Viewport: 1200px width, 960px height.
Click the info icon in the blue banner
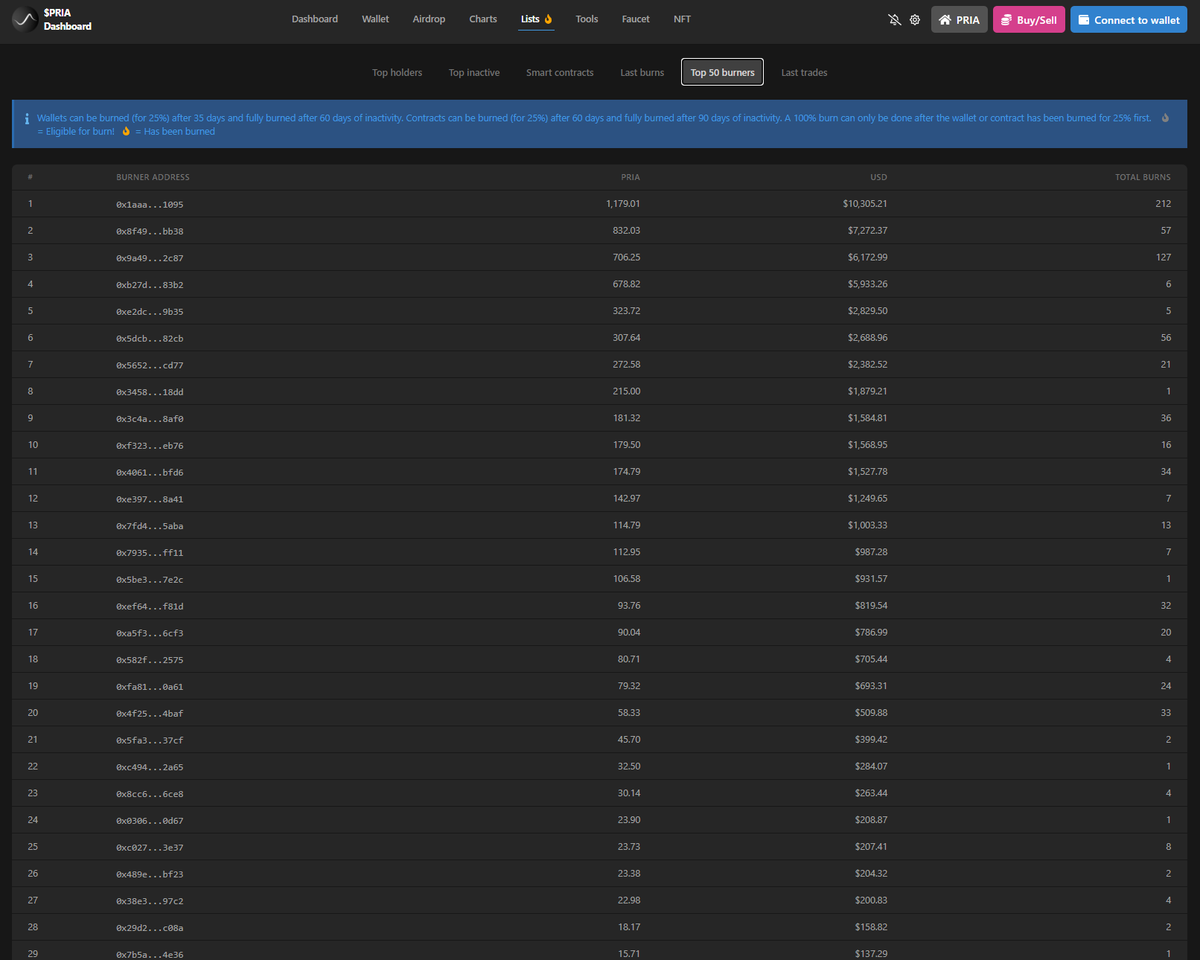click(26, 118)
